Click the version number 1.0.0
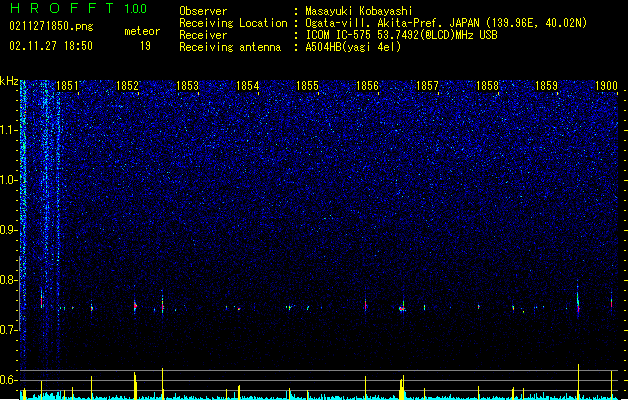Screen dimensions: 629x400 pyautogui.click(x=135, y=9)
